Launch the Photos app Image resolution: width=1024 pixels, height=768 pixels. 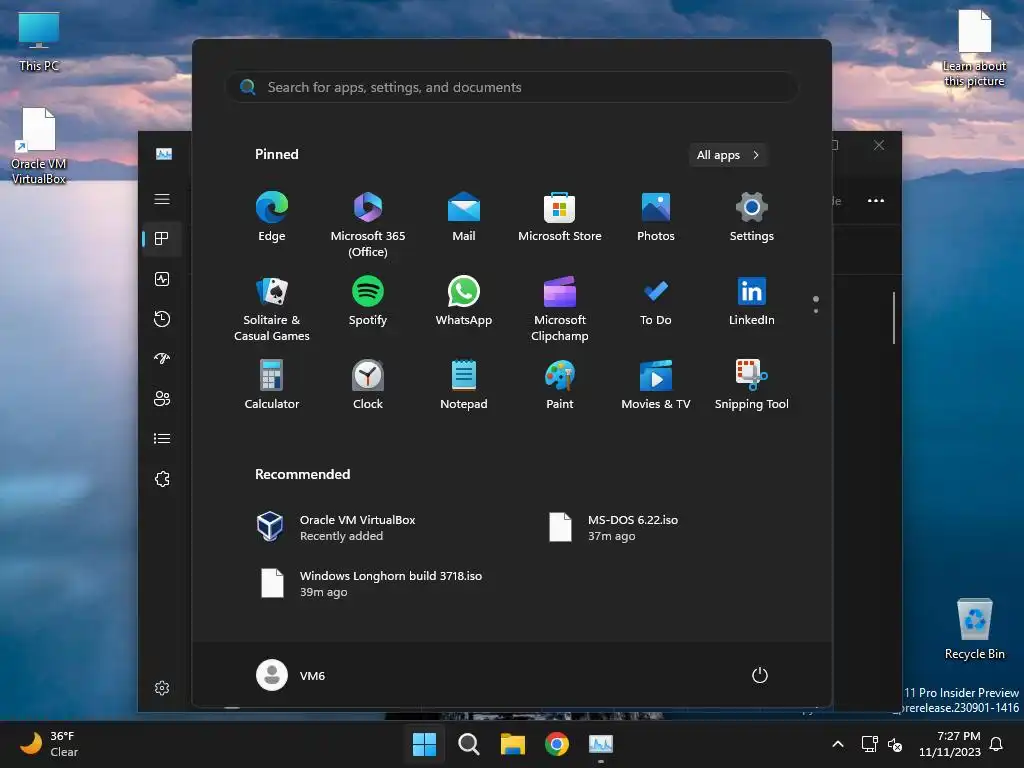click(x=656, y=217)
